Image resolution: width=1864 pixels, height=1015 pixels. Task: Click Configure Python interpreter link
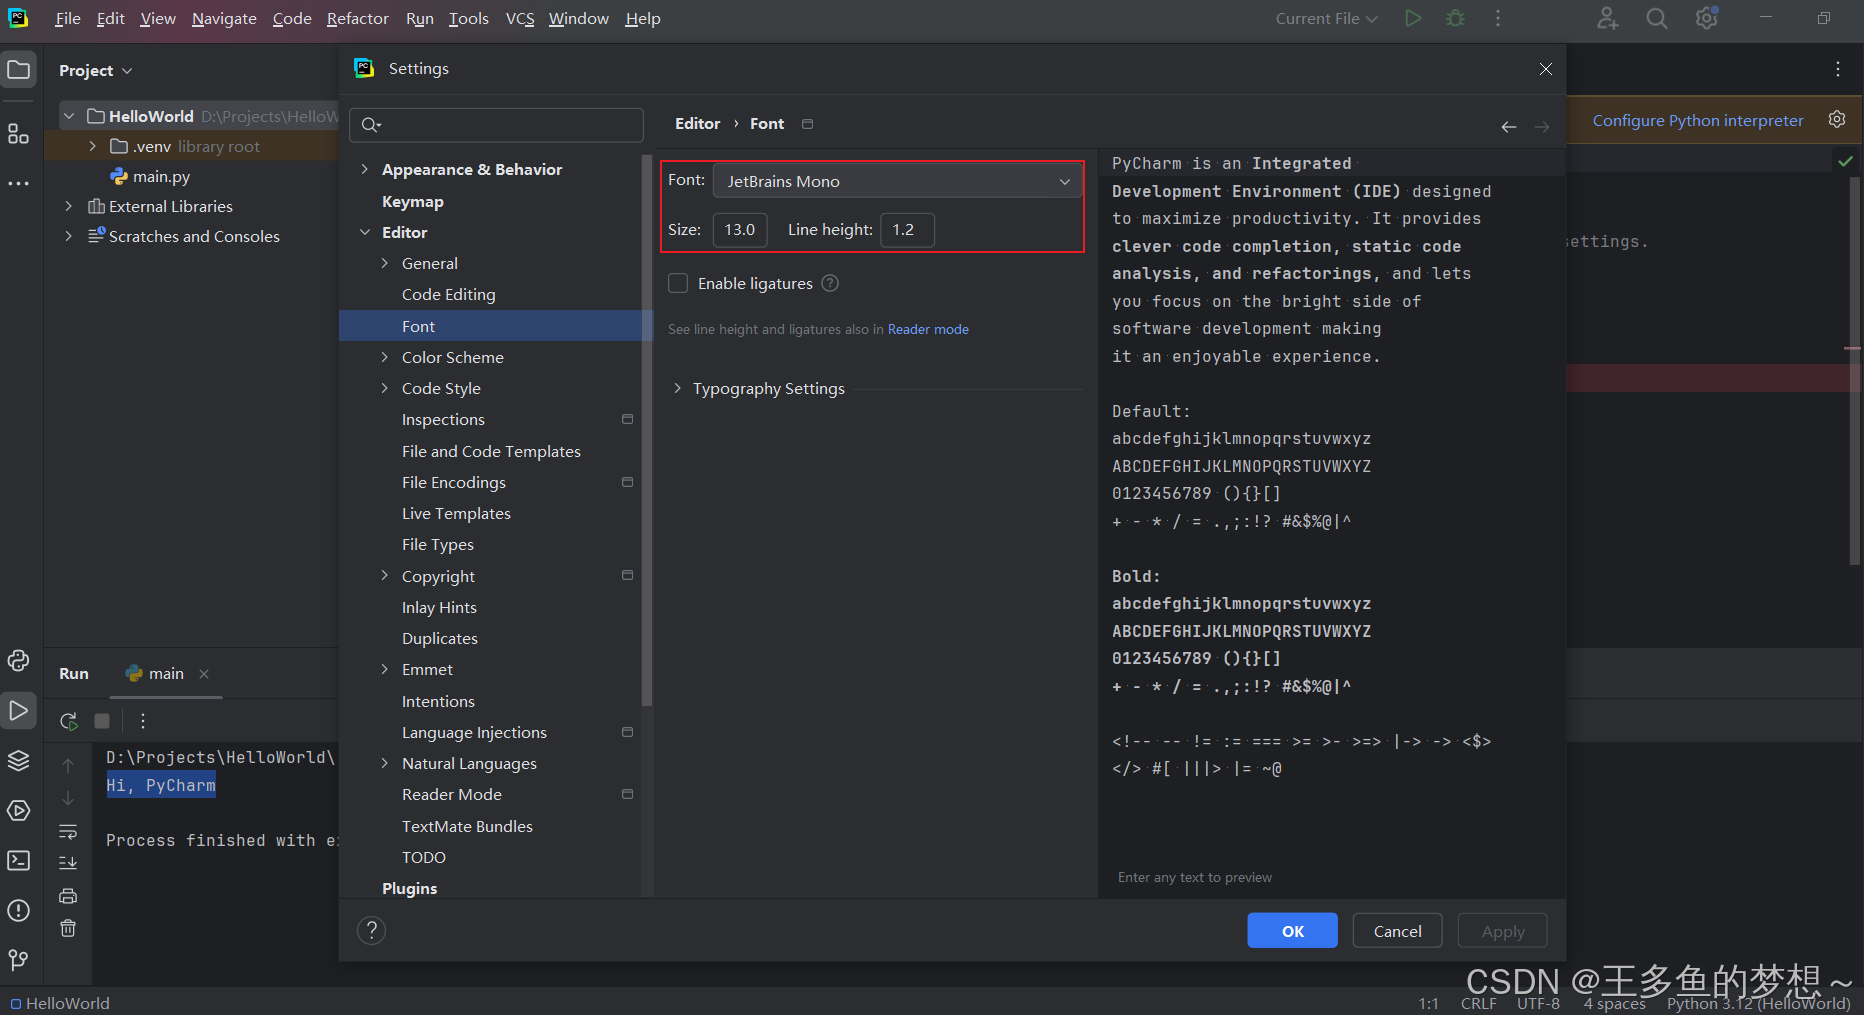click(x=1698, y=120)
